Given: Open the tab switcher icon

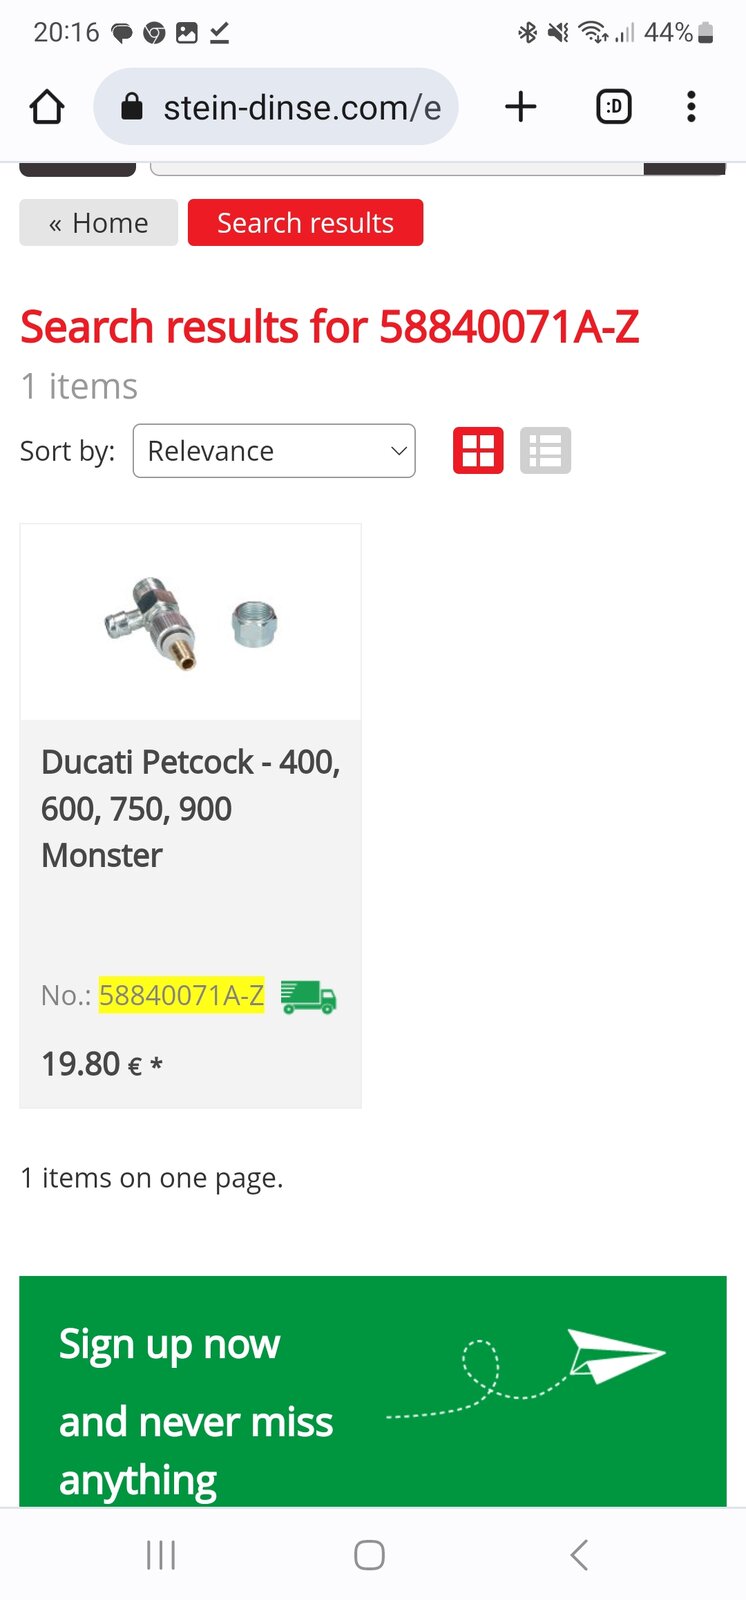Looking at the screenshot, I should coord(613,107).
